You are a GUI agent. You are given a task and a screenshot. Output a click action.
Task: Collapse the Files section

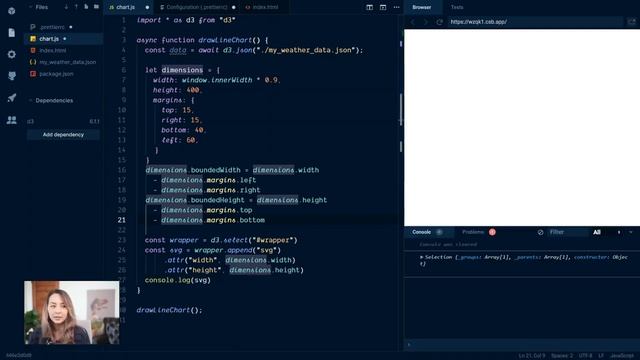[x=30, y=7]
